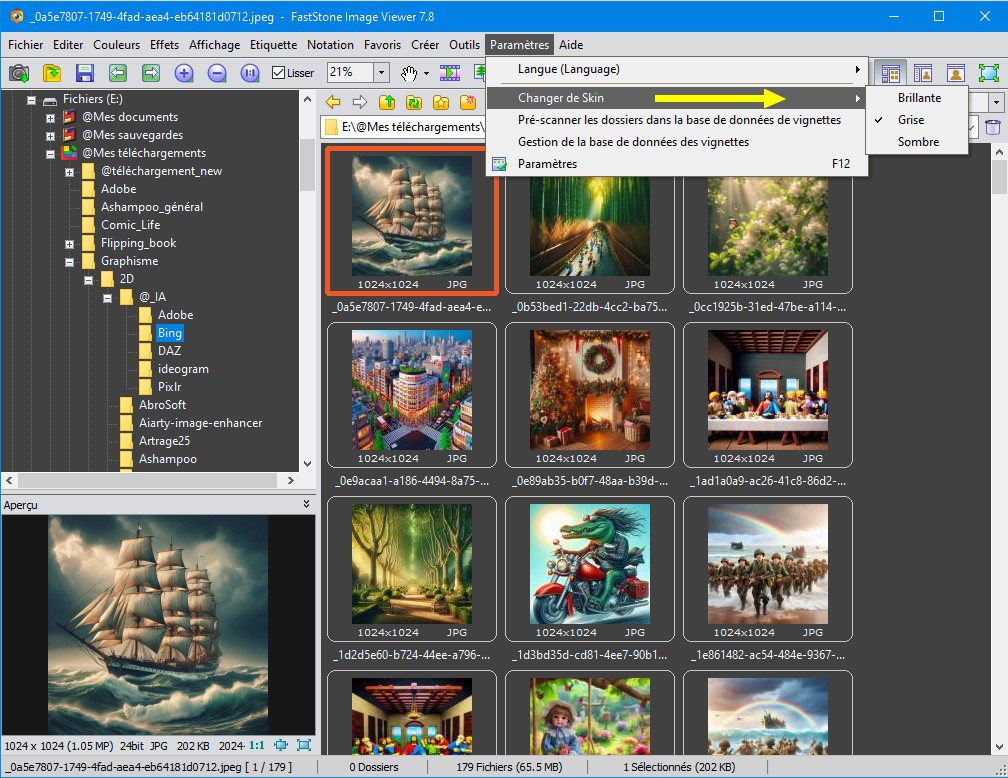
Task: Open the Outils menu
Action: (465, 45)
